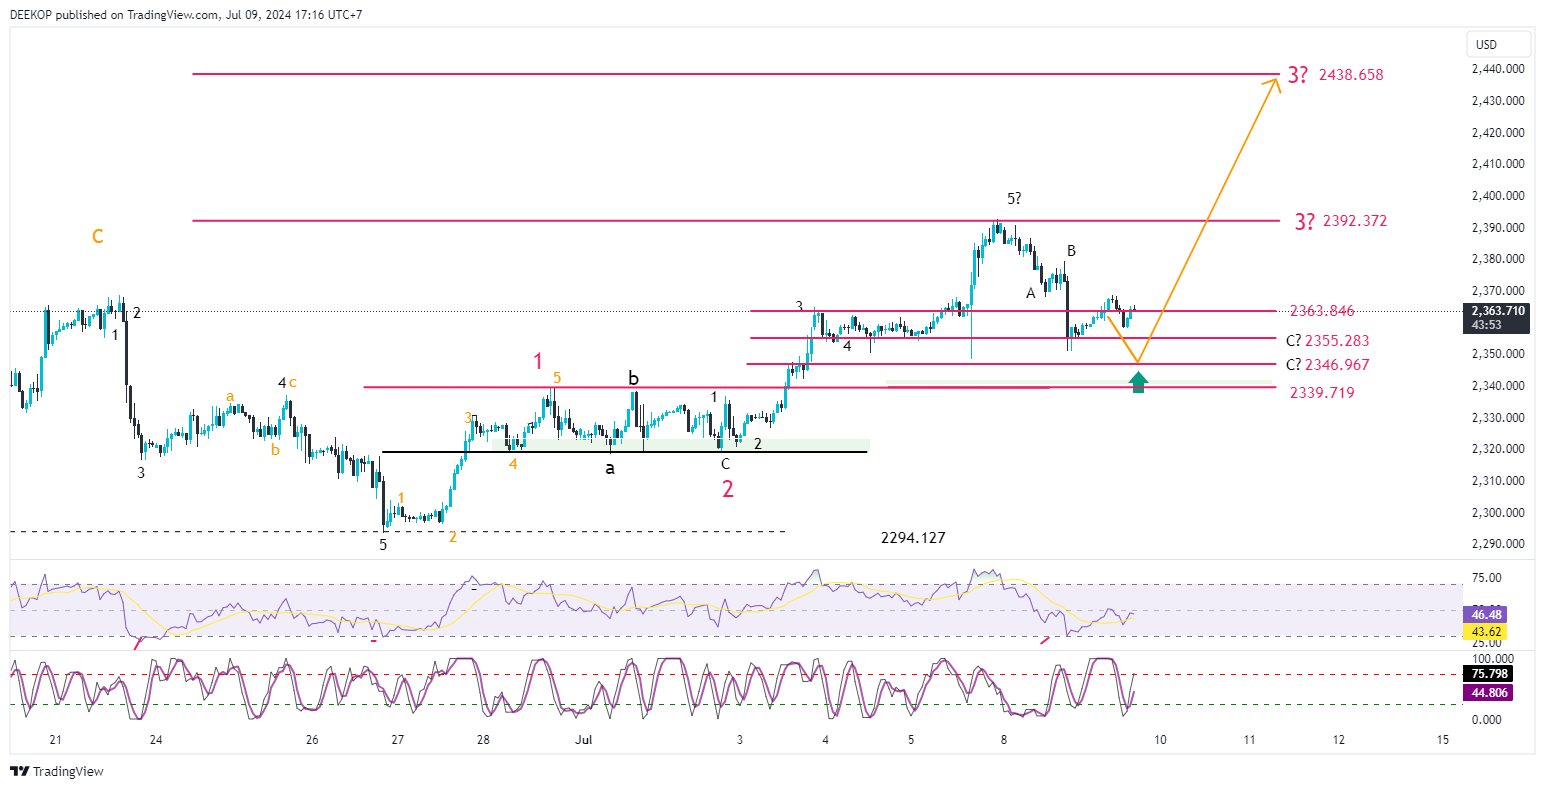Click the 5? wave label at the peak

[1014, 199]
